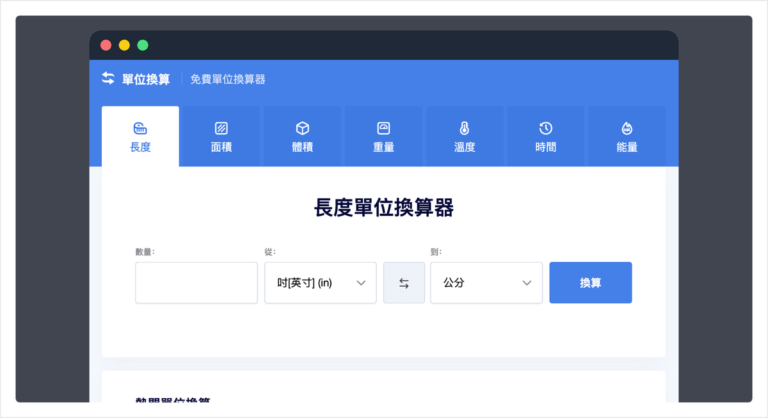Click the 長度單位換算器 heading
This screenshot has height=418, width=768.
coord(384,208)
